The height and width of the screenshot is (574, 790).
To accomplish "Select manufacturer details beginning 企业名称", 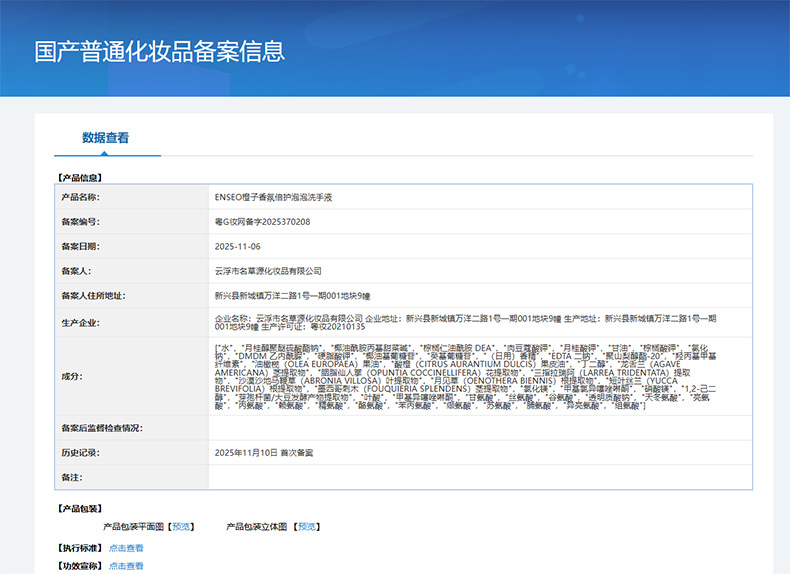I will click(466, 323).
